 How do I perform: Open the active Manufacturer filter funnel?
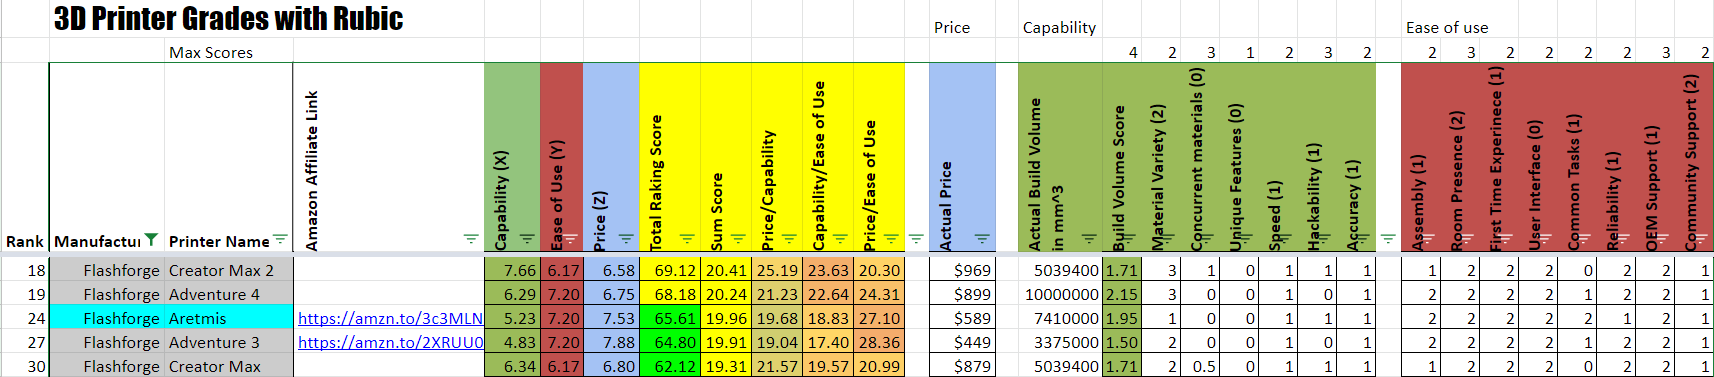(151, 240)
